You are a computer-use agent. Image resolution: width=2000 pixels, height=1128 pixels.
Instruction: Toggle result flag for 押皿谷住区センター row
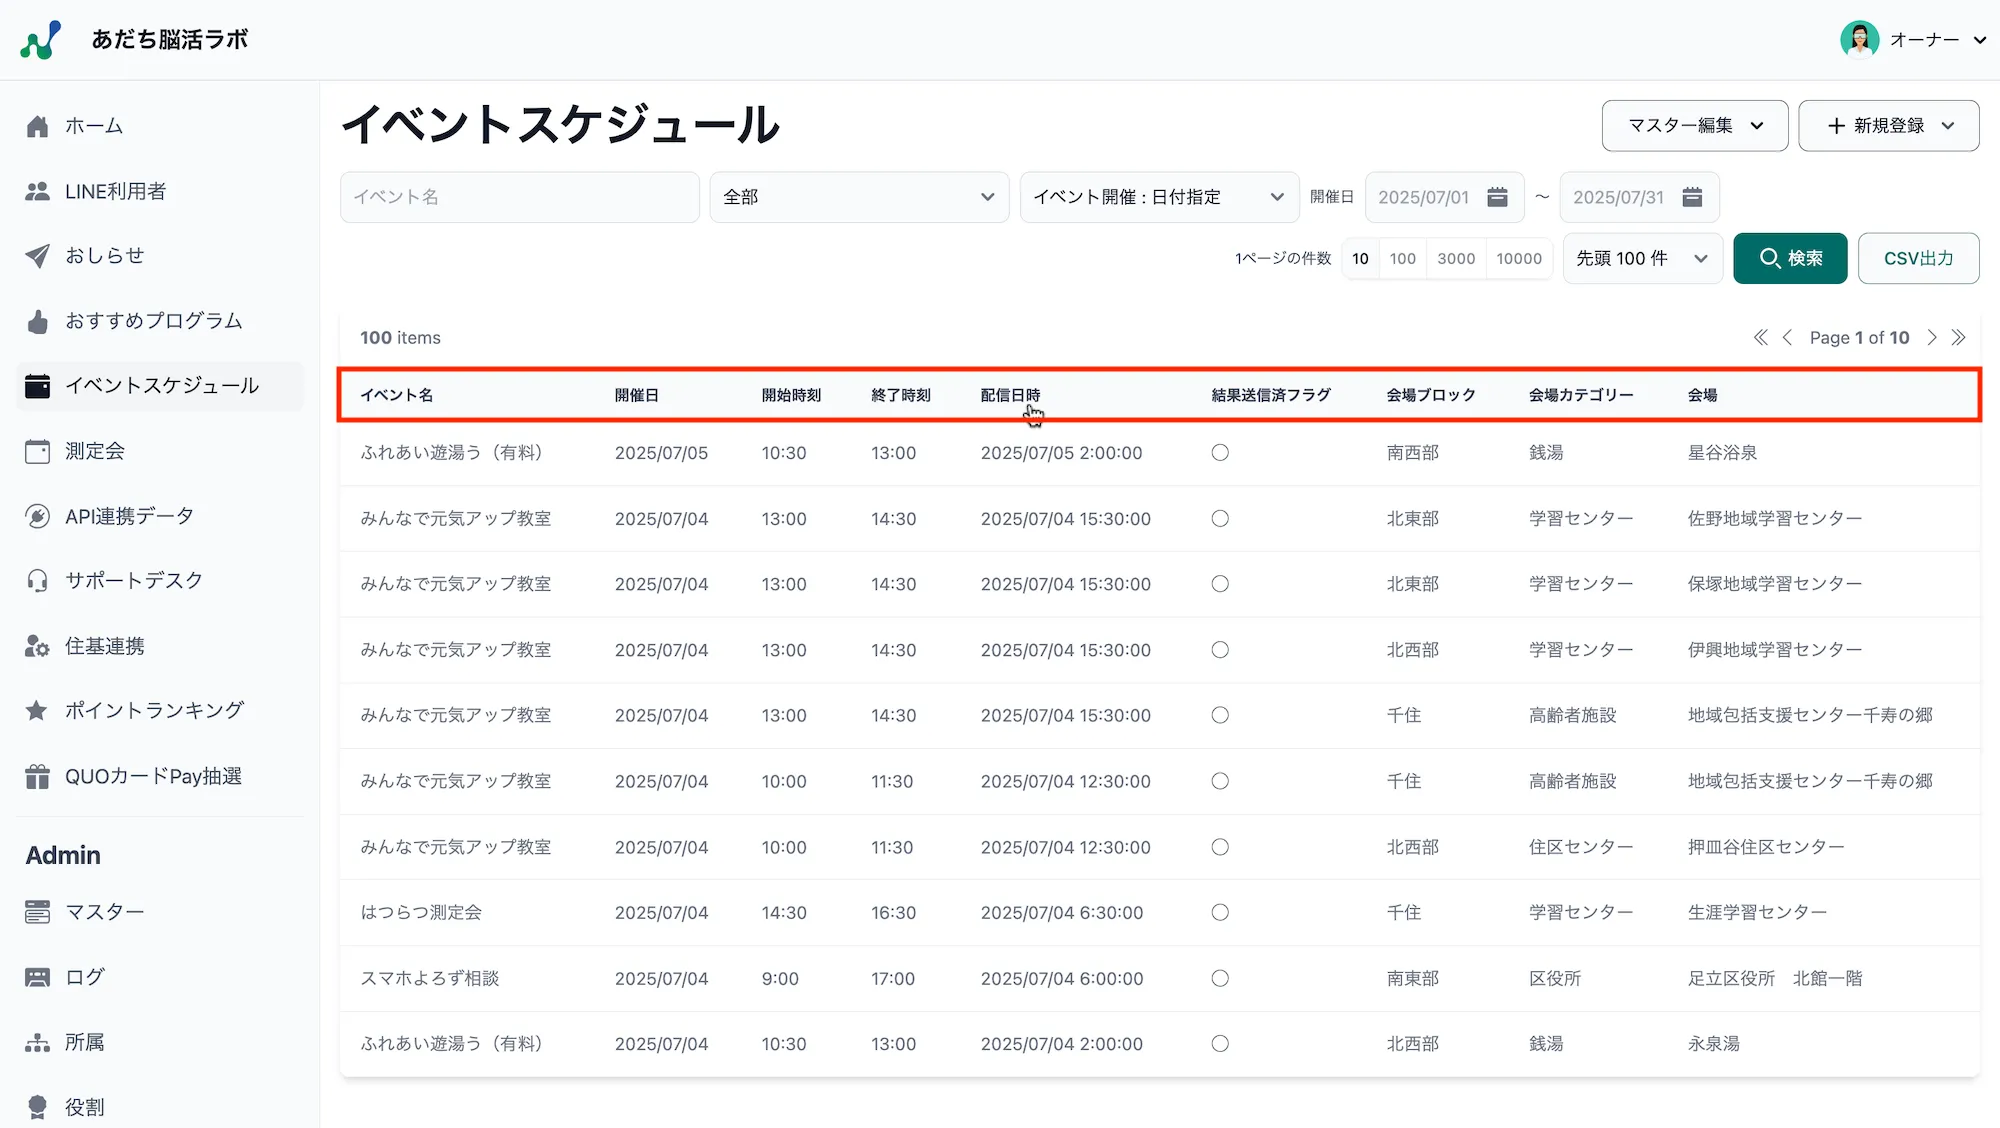(1220, 847)
